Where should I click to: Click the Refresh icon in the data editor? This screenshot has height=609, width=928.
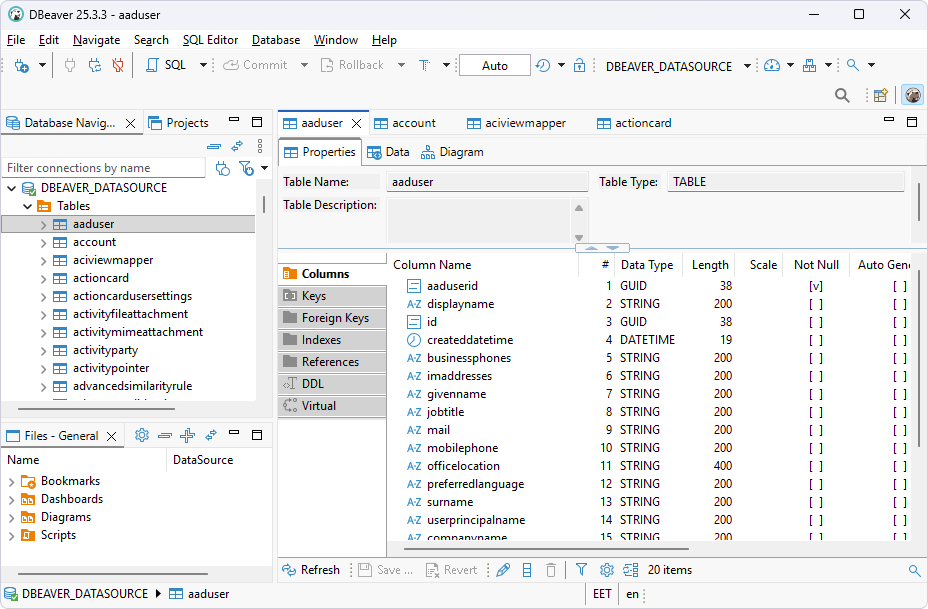[311, 569]
